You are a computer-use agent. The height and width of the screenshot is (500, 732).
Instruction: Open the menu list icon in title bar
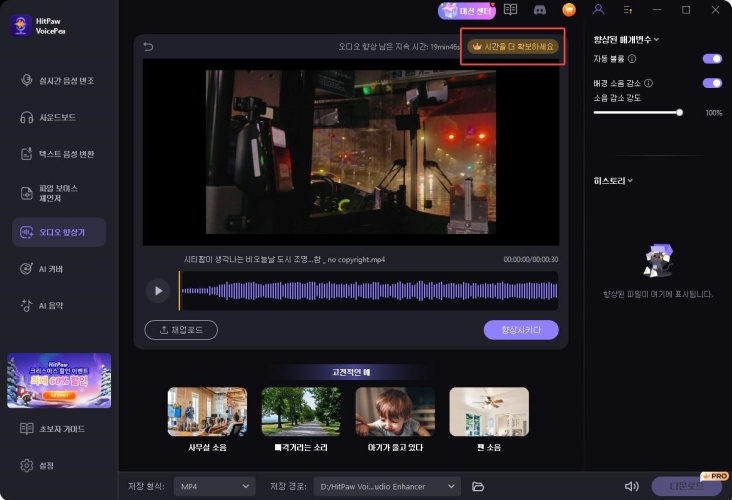click(x=627, y=10)
